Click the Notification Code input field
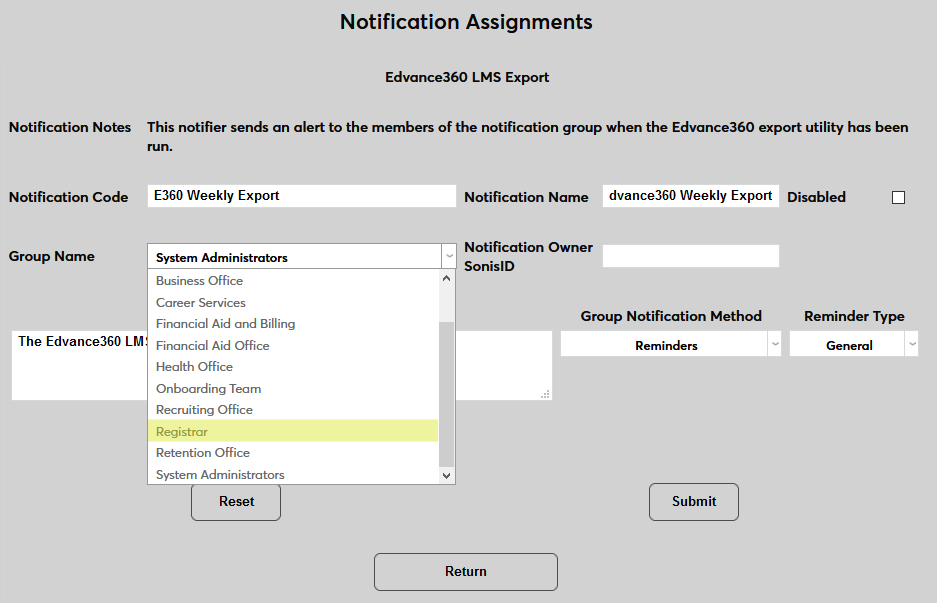The height and width of the screenshot is (603, 937). (x=302, y=196)
